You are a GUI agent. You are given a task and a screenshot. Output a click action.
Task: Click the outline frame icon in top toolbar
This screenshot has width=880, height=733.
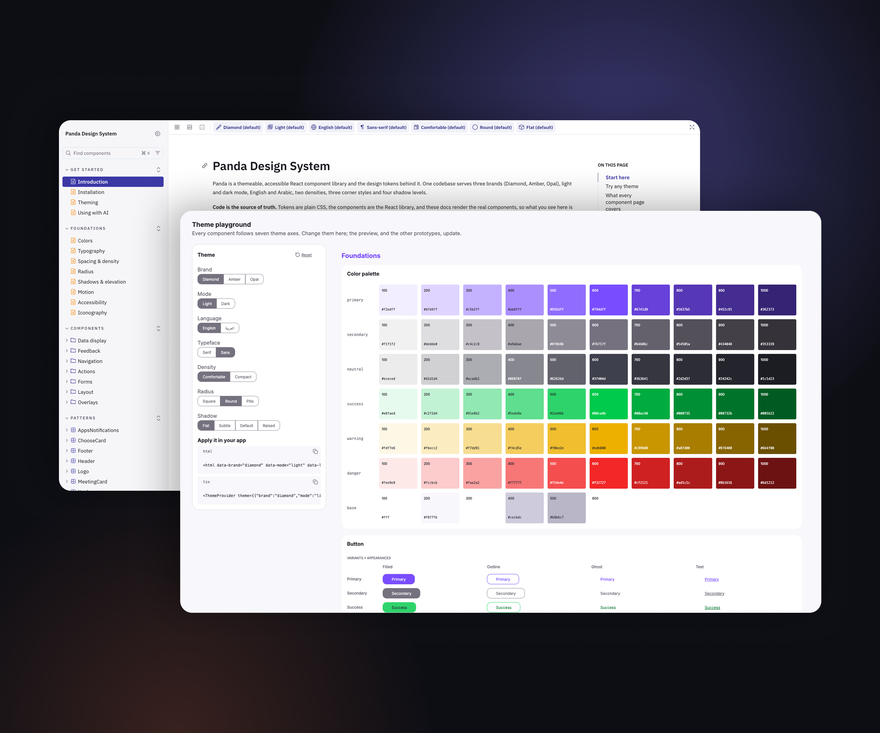[x=202, y=127]
